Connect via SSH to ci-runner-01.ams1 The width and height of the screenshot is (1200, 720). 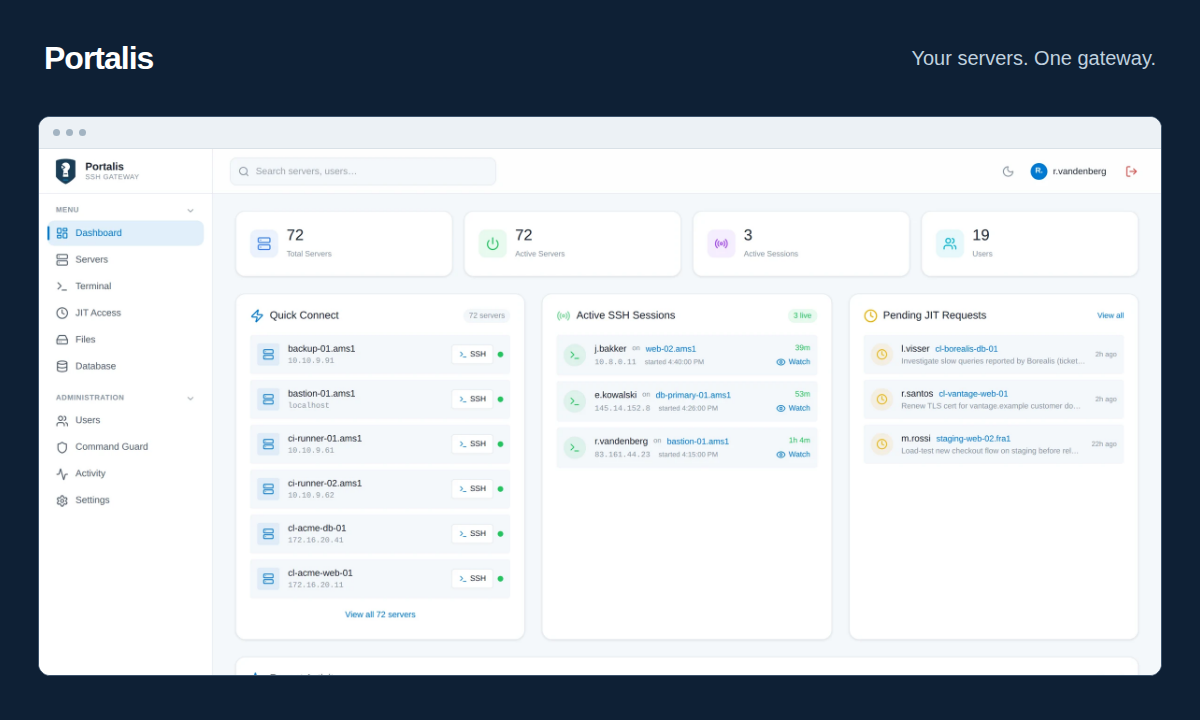[x=472, y=444]
